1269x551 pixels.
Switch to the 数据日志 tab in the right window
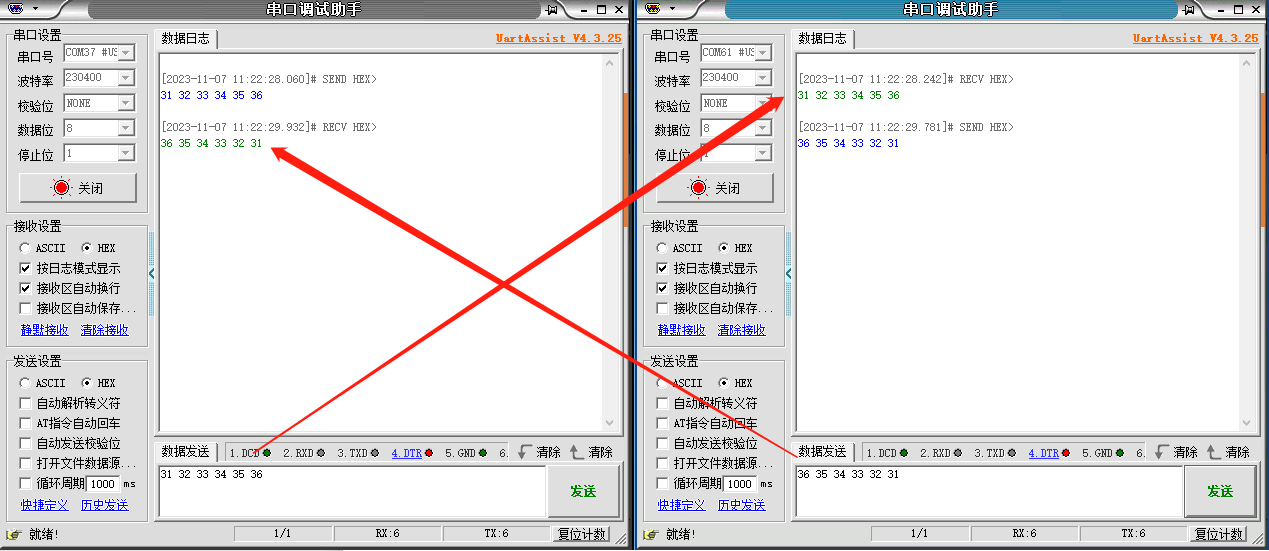point(822,39)
